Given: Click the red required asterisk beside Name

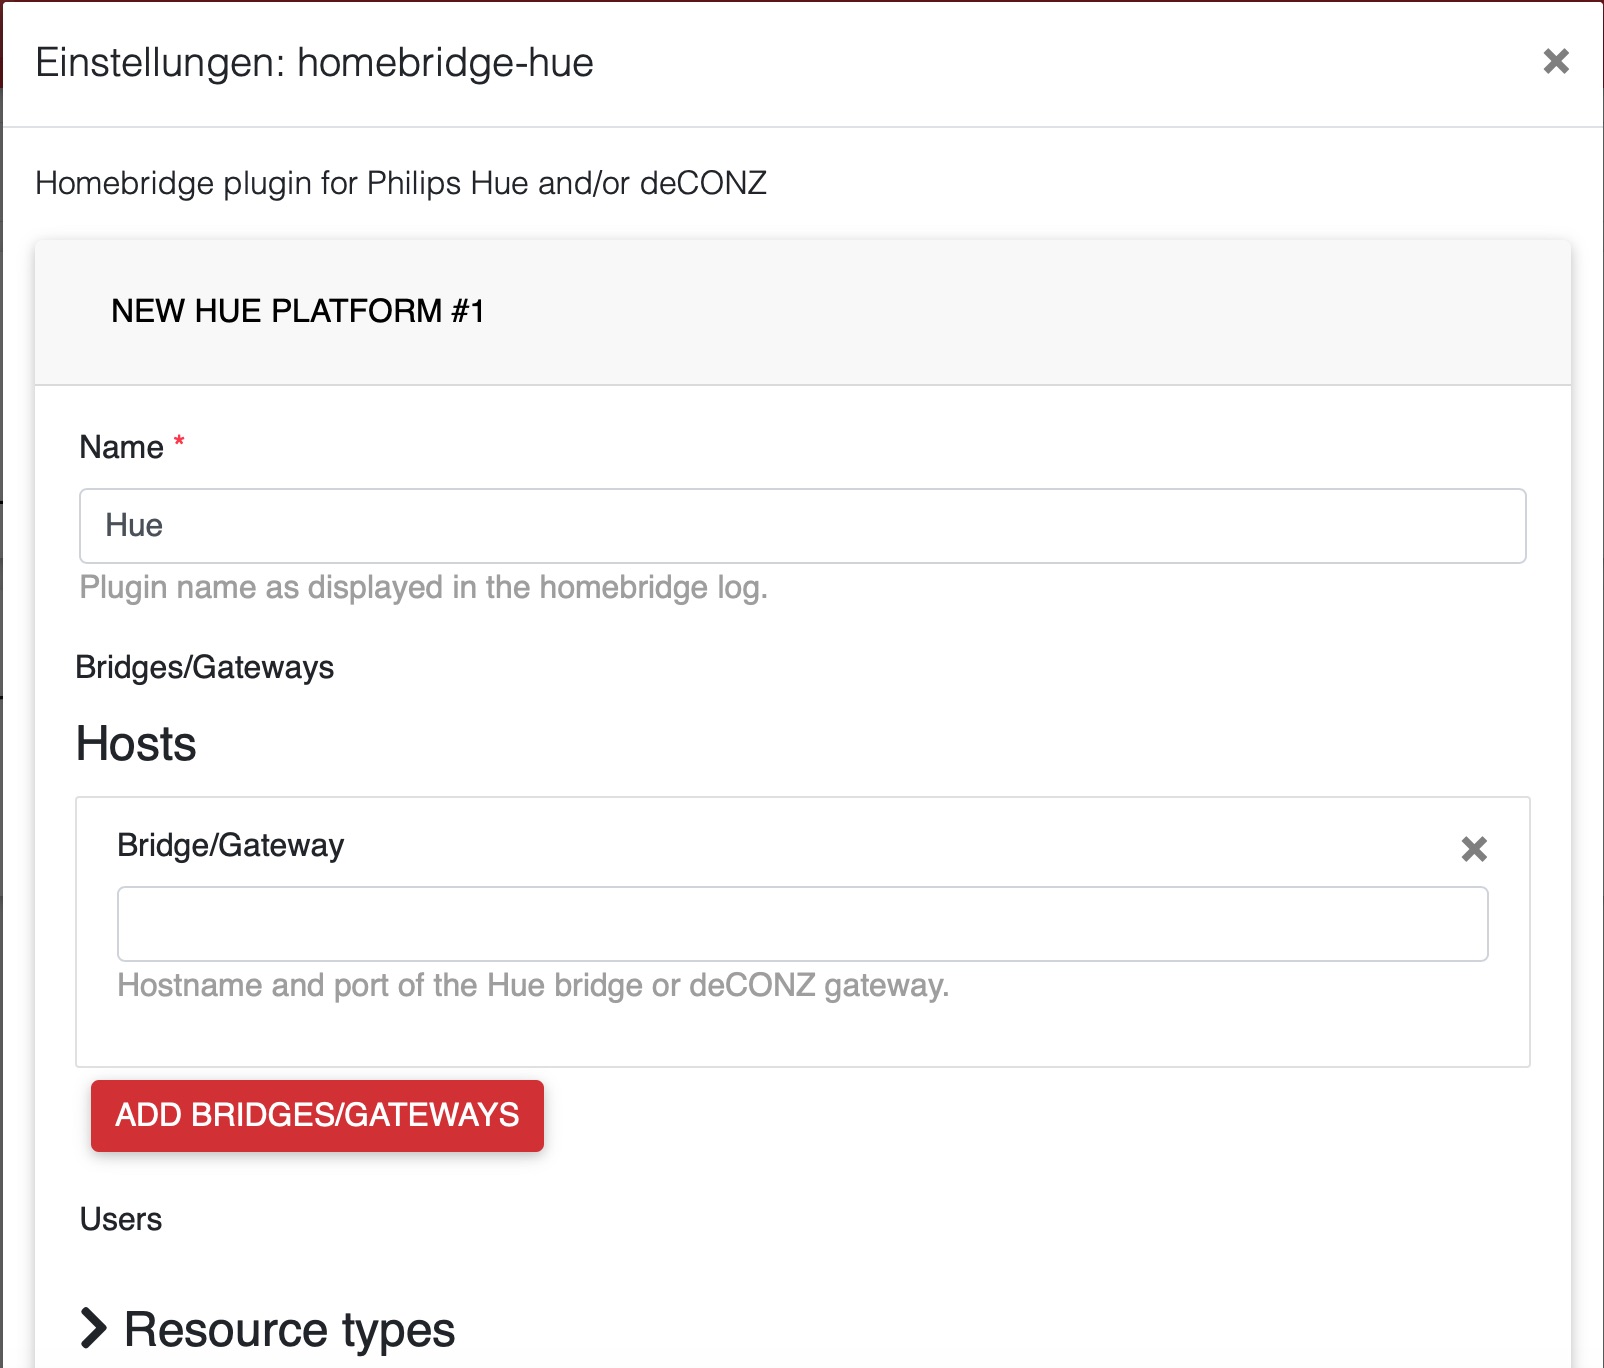Looking at the screenshot, I should pos(179,441).
